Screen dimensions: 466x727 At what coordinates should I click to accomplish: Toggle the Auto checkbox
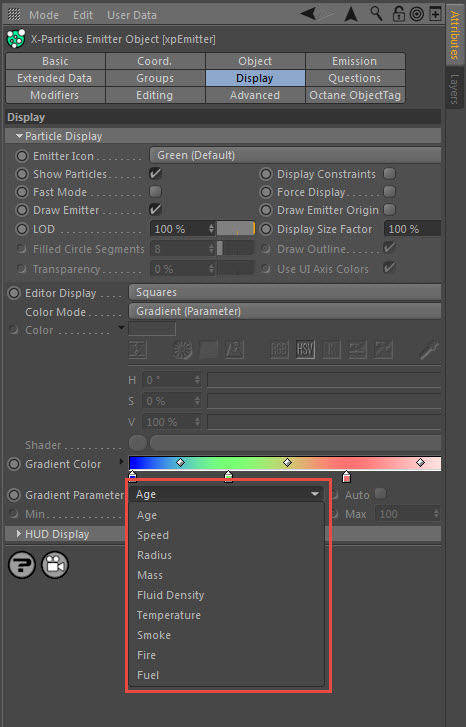381,494
